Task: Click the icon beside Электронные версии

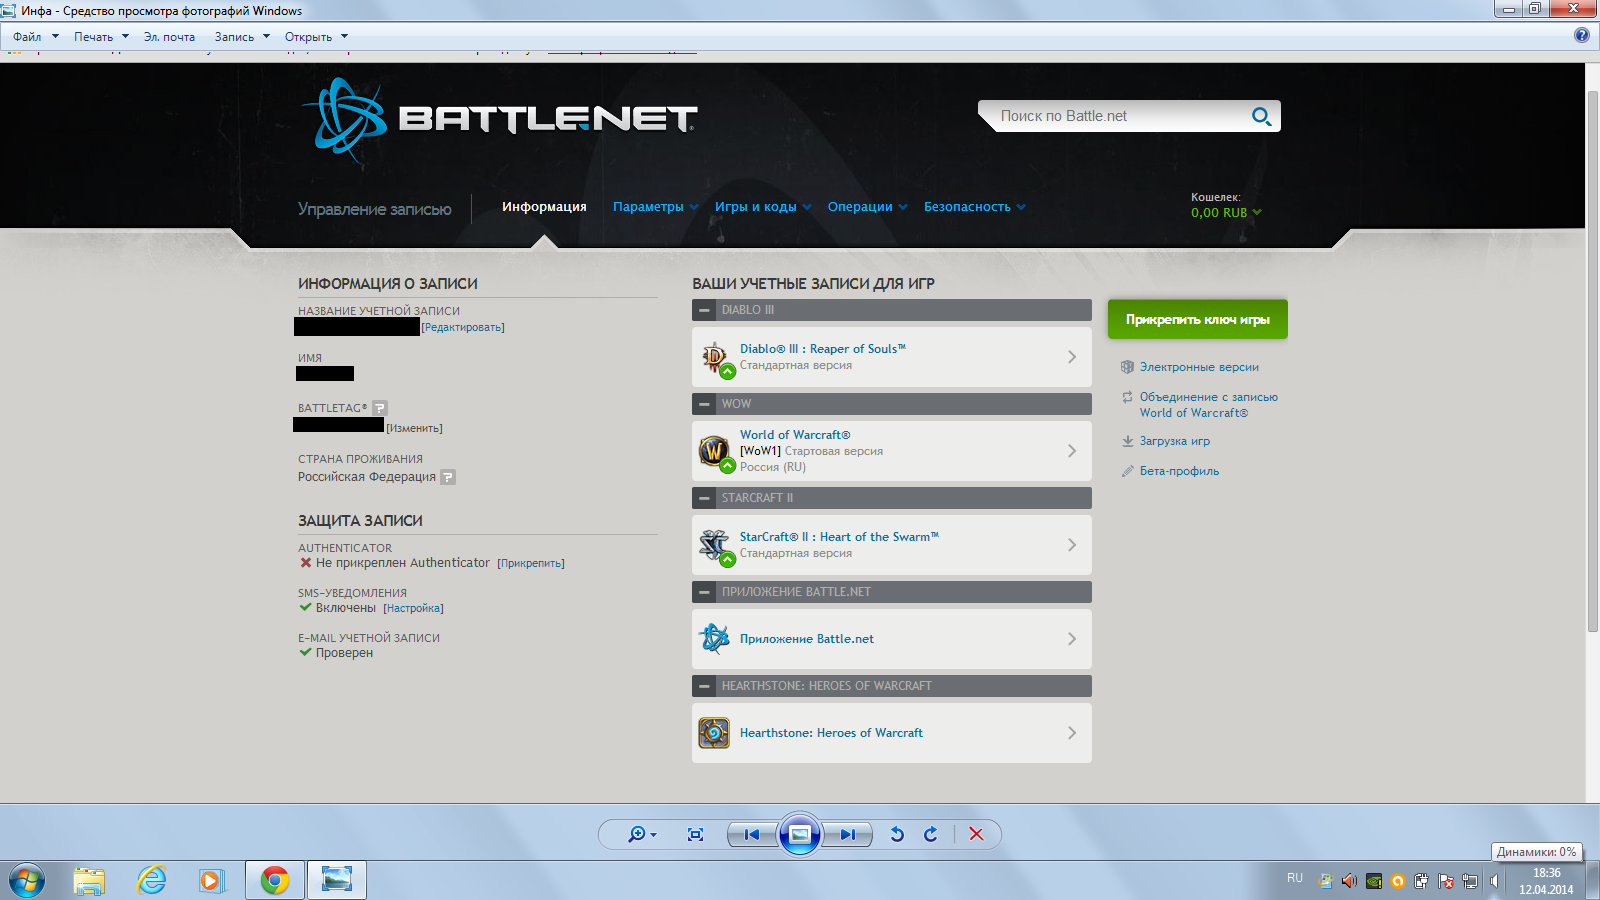Action: point(1127,367)
